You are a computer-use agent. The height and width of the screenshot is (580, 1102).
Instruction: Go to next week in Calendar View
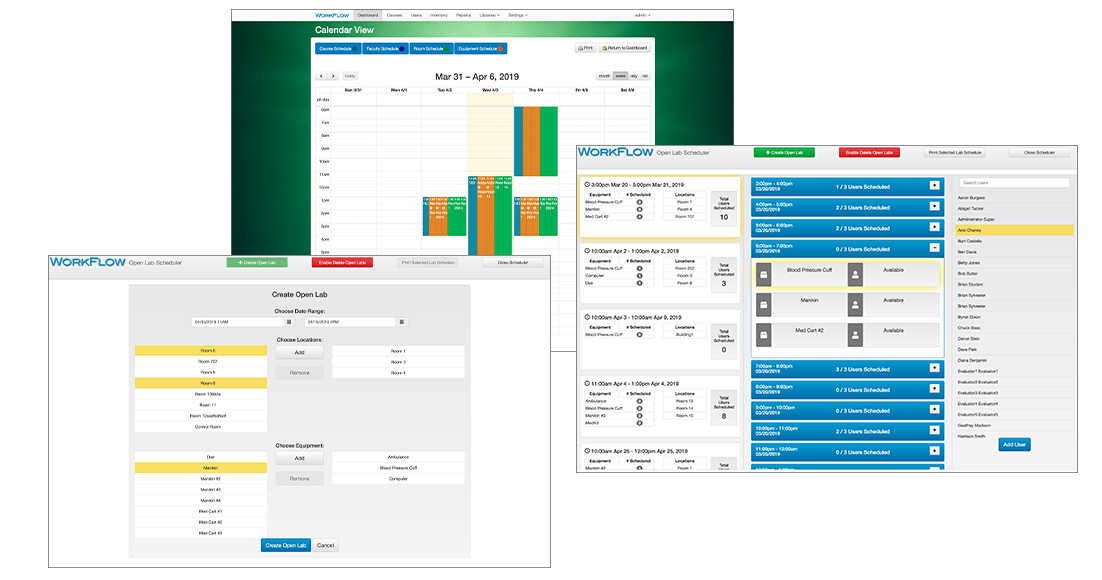click(x=332, y=76)
